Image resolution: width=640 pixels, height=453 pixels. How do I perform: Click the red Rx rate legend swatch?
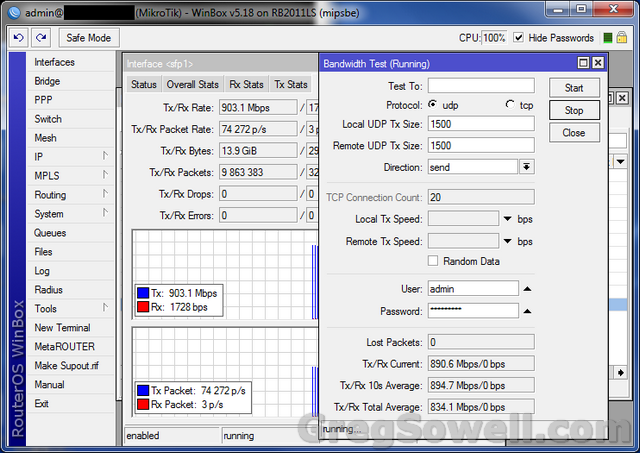coord(143,307)
